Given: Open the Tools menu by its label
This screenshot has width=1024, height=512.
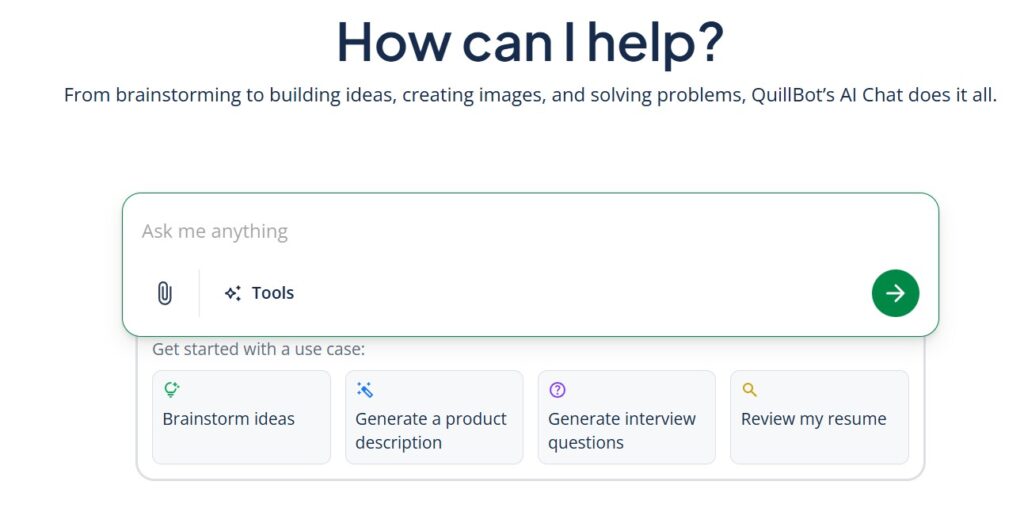Looking at the screenshot, I should pos(273,293).
